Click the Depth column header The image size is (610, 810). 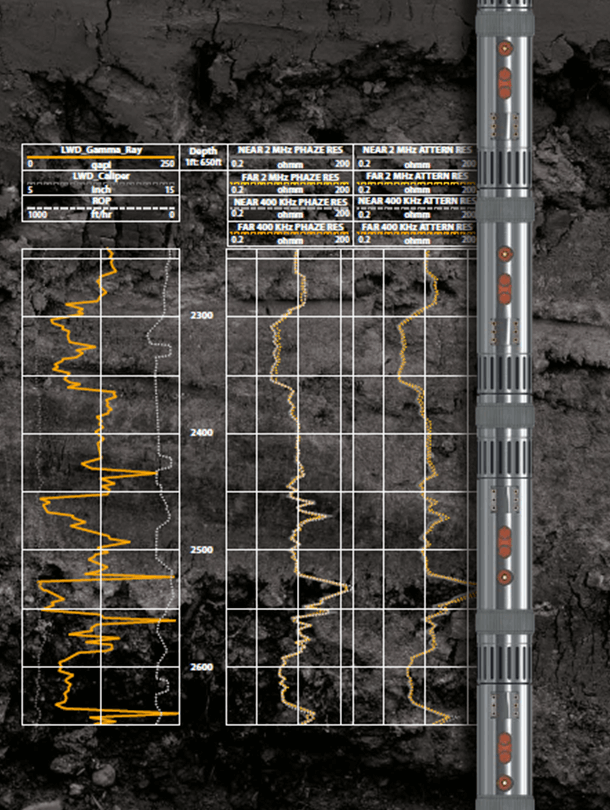click(x=203, y=150)
